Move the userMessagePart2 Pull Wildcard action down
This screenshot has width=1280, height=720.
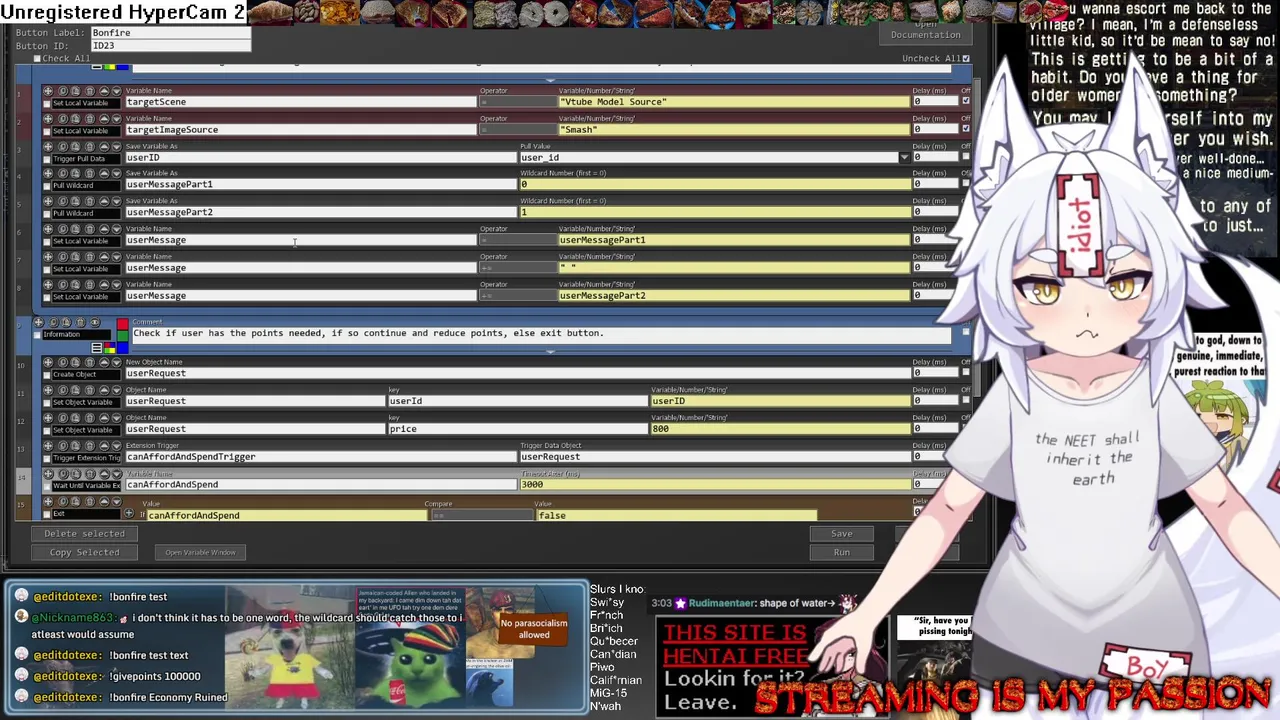click(x=116, y=201)
